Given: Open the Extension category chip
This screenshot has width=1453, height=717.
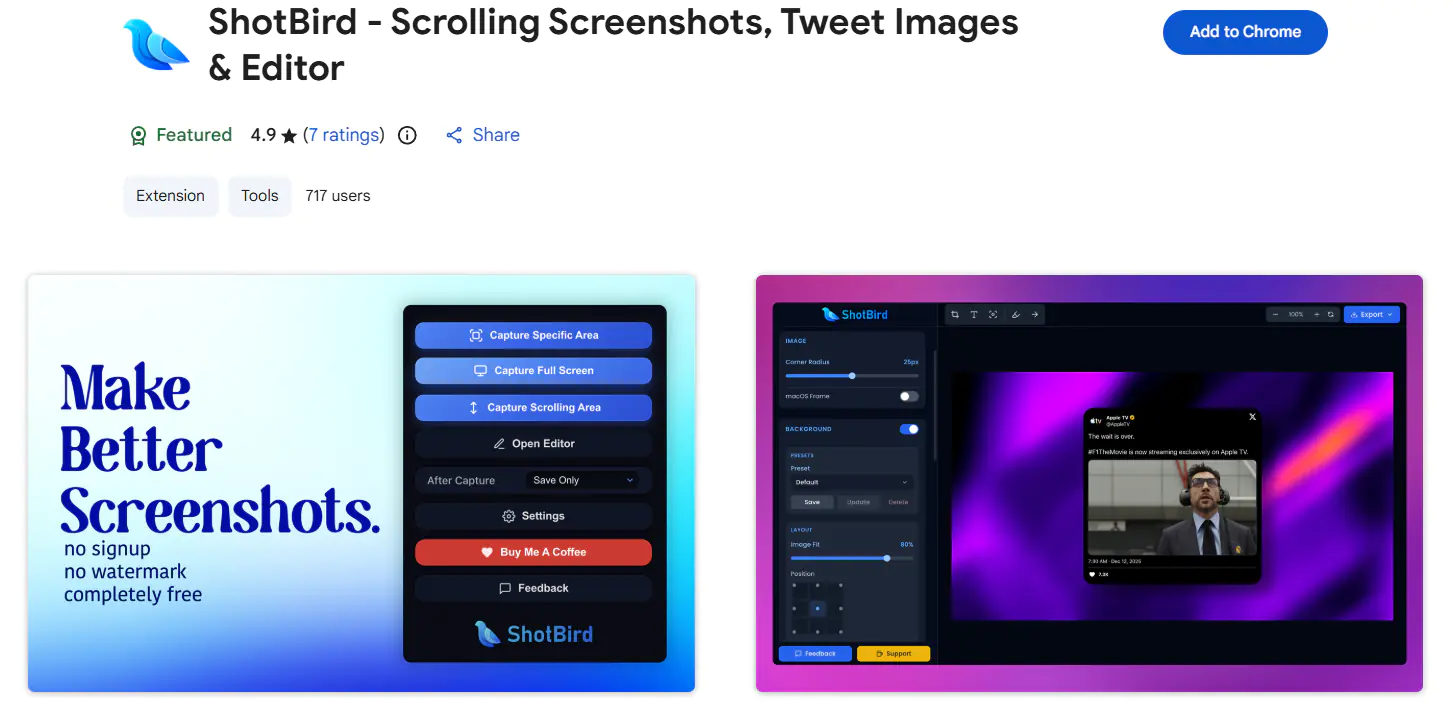Looking at the screenshot, I should 171,196.
